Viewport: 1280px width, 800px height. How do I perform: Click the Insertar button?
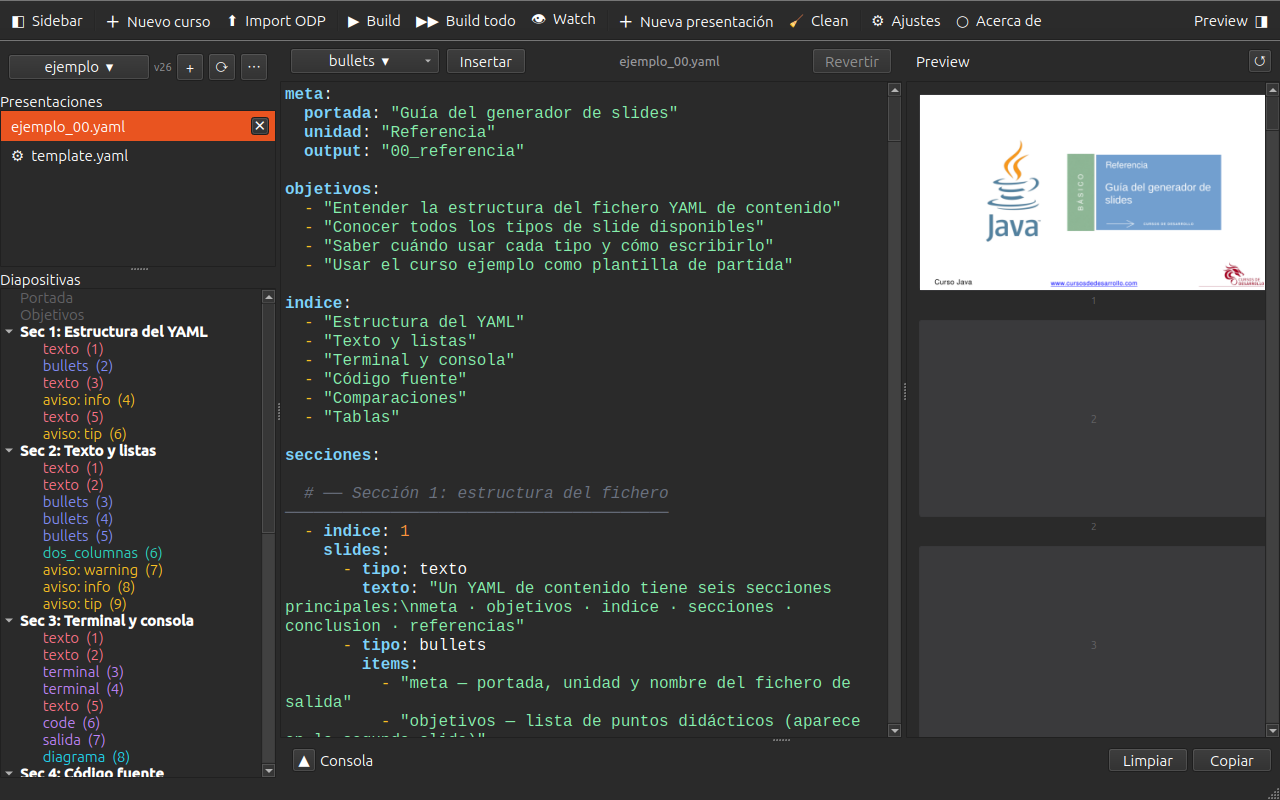486,61
